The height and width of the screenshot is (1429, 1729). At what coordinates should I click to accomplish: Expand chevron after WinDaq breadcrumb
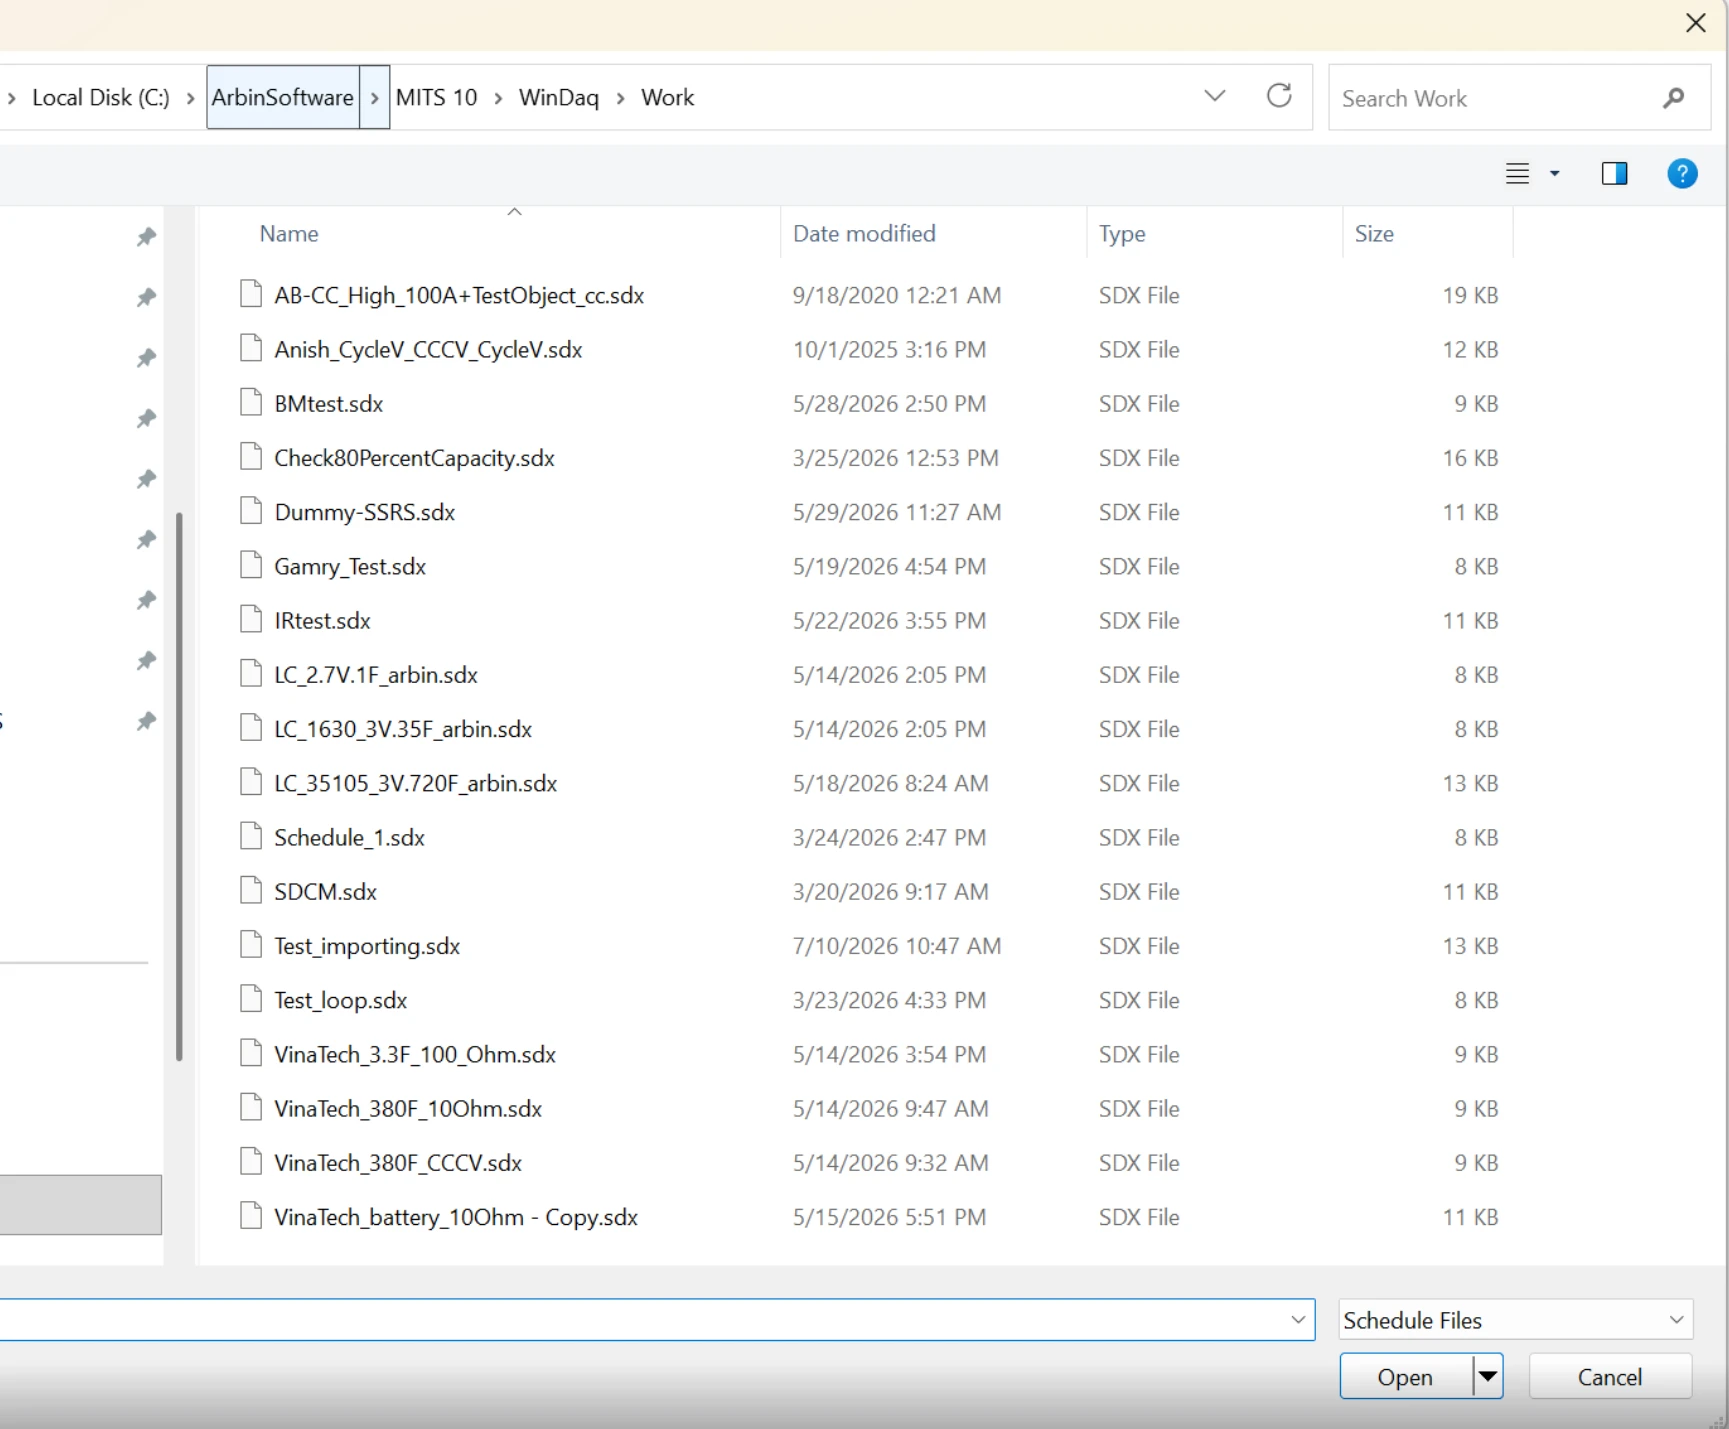pyautogui.click(x=620, y=98)
